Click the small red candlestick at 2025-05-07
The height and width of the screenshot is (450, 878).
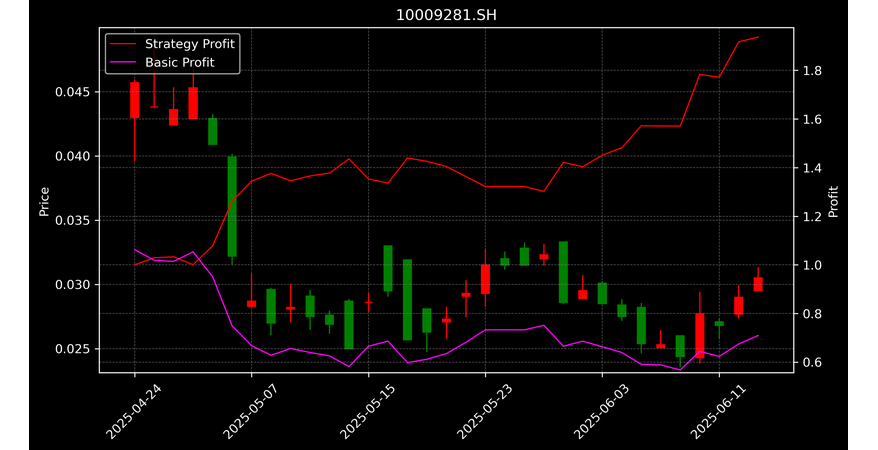point(251,304)
